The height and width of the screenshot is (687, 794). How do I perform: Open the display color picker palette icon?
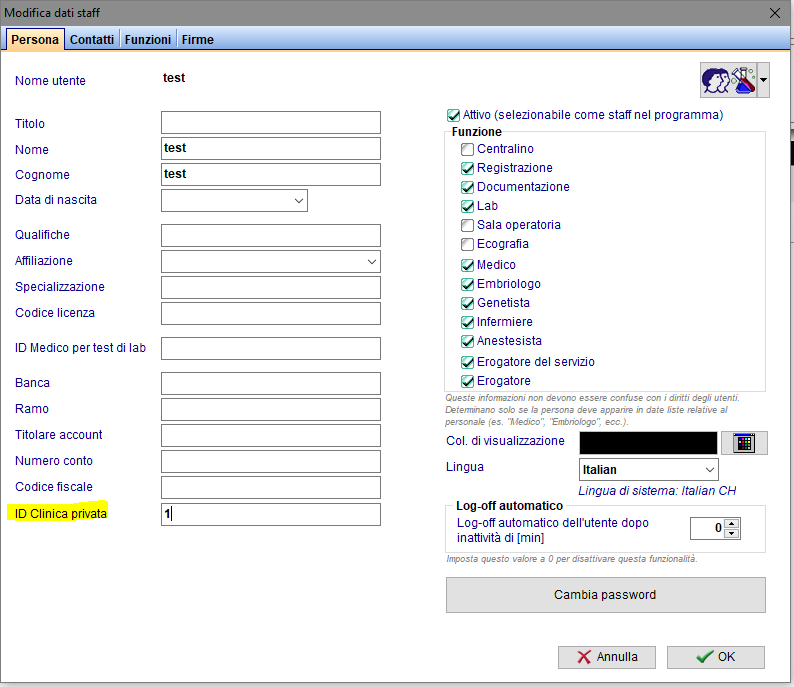pos(744,443)
